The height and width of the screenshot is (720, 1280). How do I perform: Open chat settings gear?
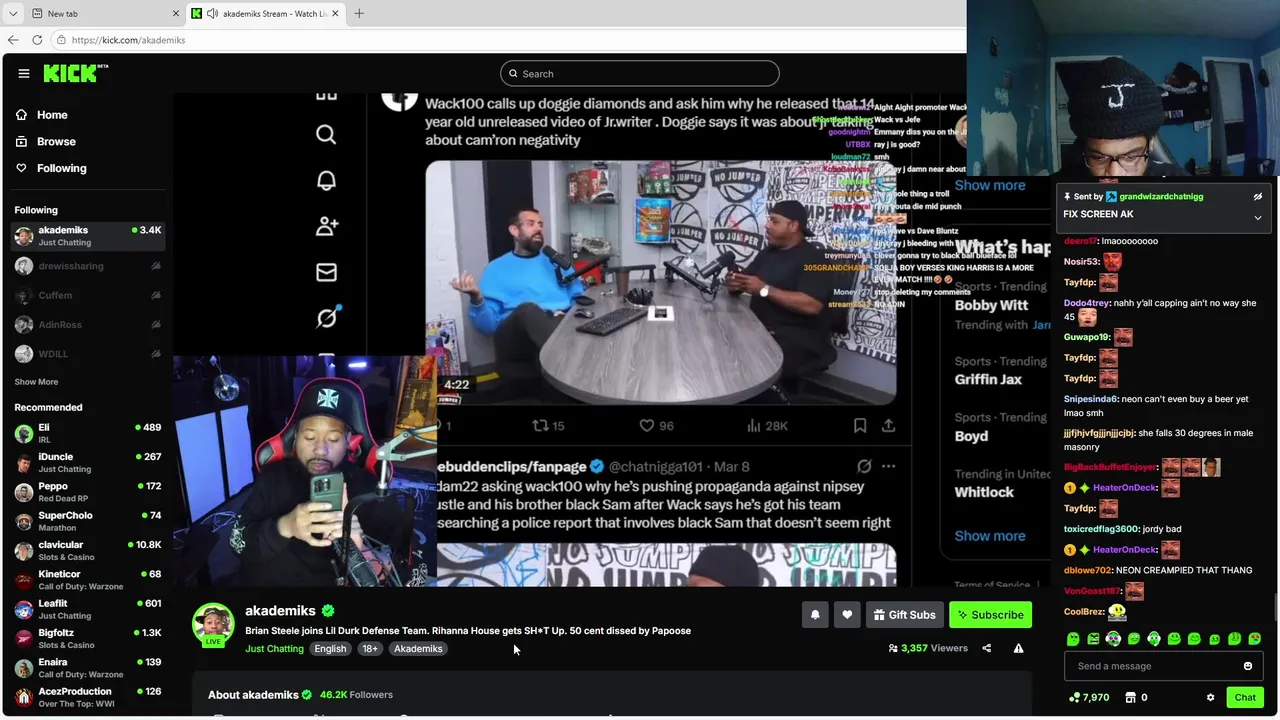click(1210, 697)
